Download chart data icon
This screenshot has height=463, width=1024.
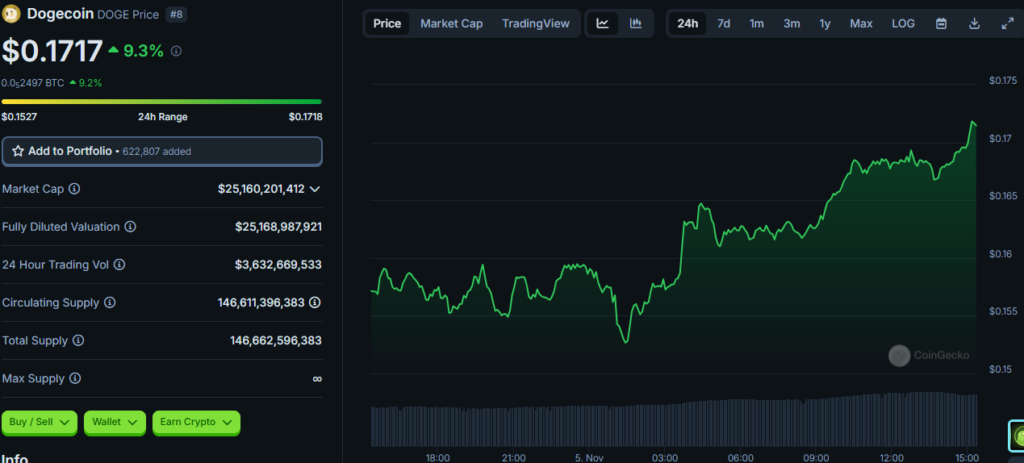point(974,24)
